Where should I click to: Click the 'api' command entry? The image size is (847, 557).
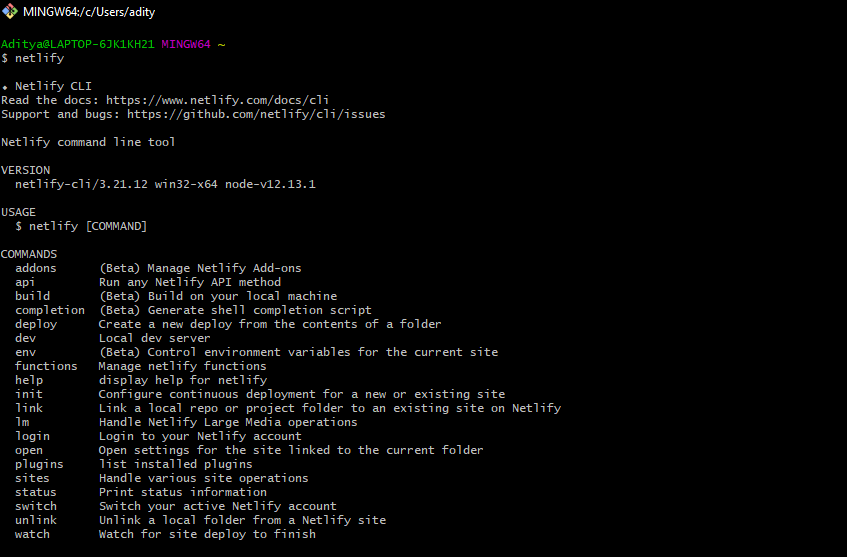point(25,282)
